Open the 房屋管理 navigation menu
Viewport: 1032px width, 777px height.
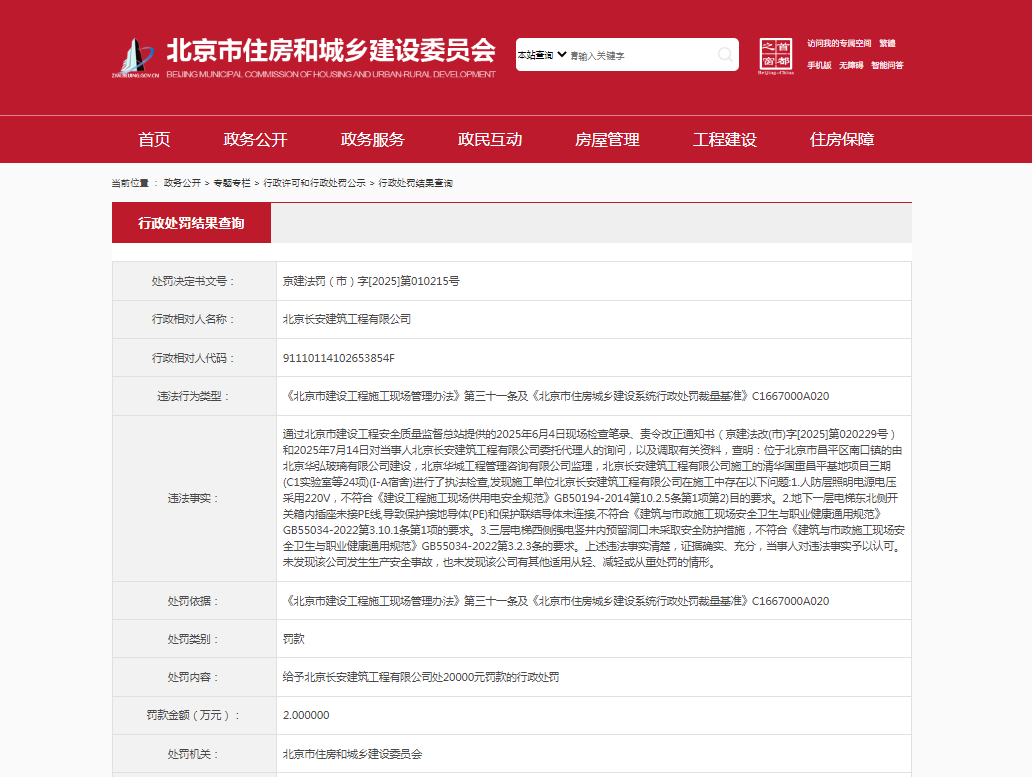(x=607, y=140)
